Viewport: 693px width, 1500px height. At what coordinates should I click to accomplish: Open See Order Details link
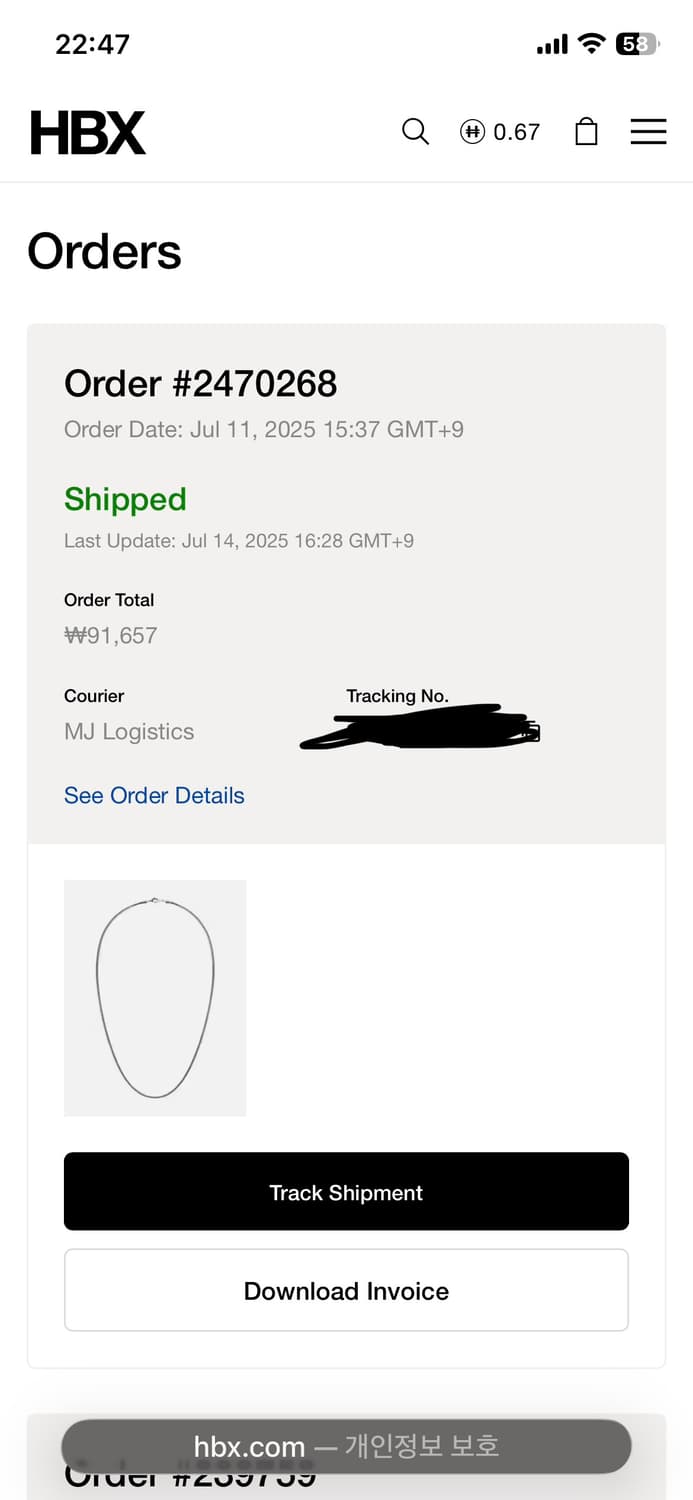point(154,796)
